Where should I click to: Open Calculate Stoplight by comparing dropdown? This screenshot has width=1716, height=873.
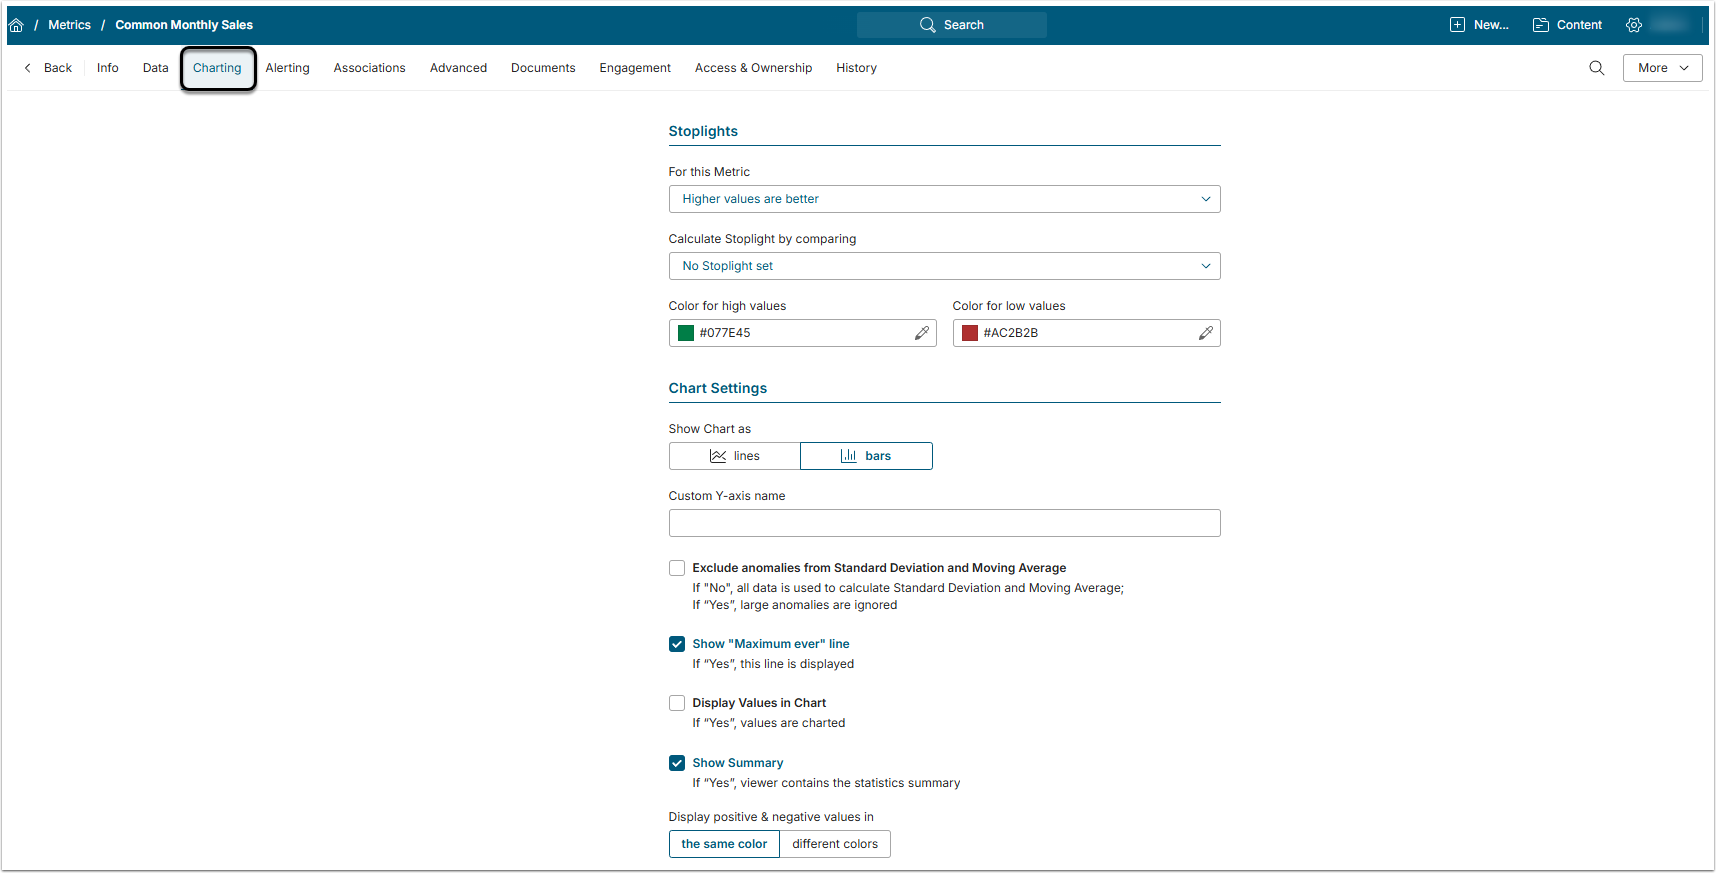click(x=944, y=266)
